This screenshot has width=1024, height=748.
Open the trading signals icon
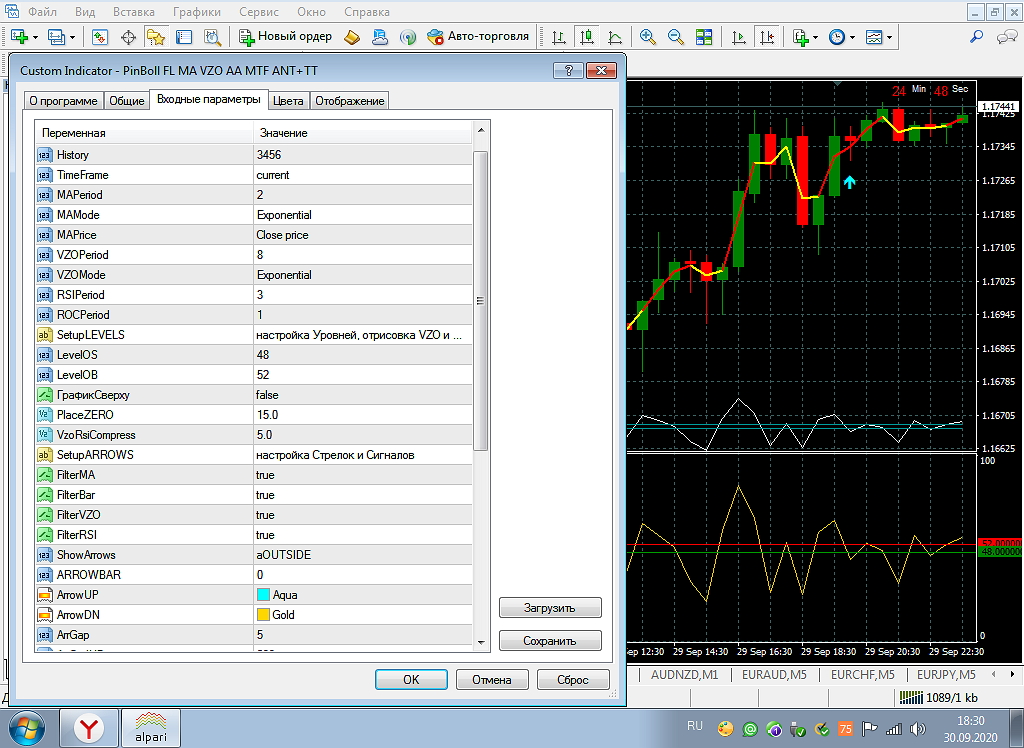408,37
